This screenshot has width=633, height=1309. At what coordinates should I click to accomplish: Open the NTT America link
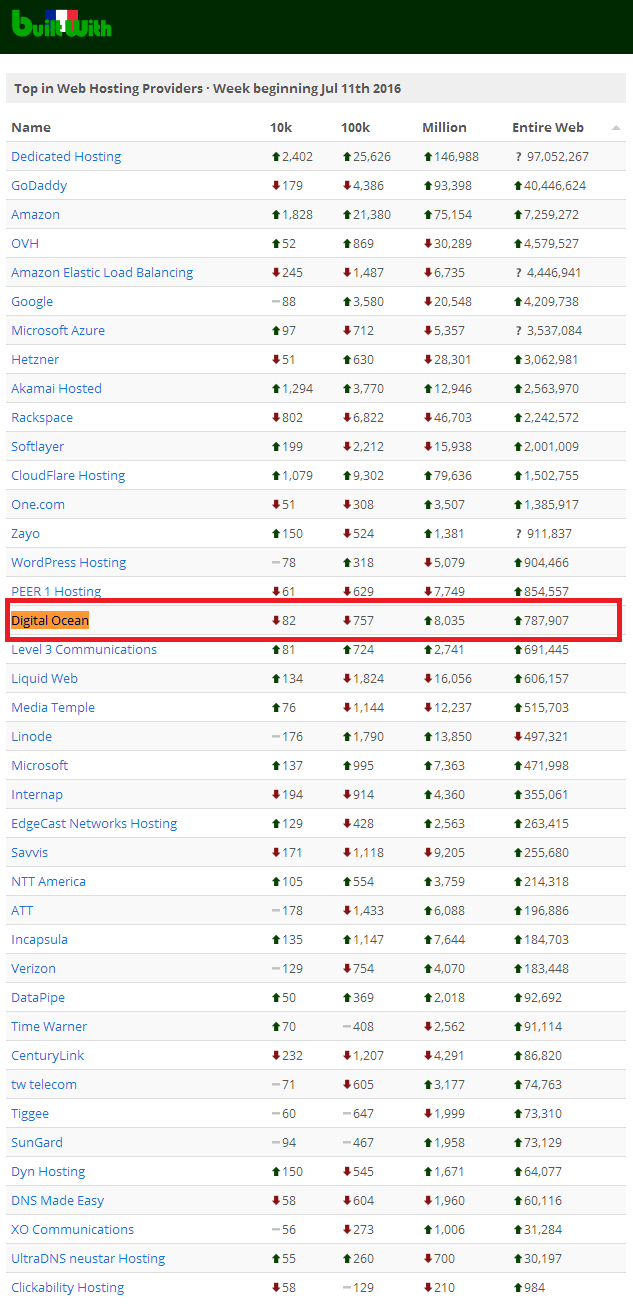click(49, 881)
